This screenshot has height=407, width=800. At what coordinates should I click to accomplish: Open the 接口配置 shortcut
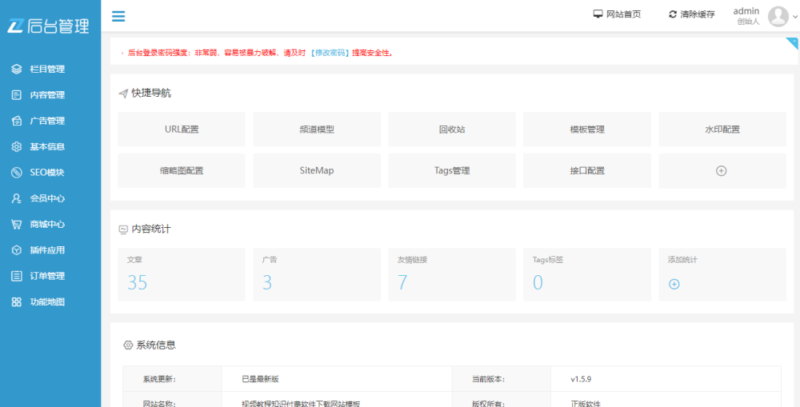point(587,171)
